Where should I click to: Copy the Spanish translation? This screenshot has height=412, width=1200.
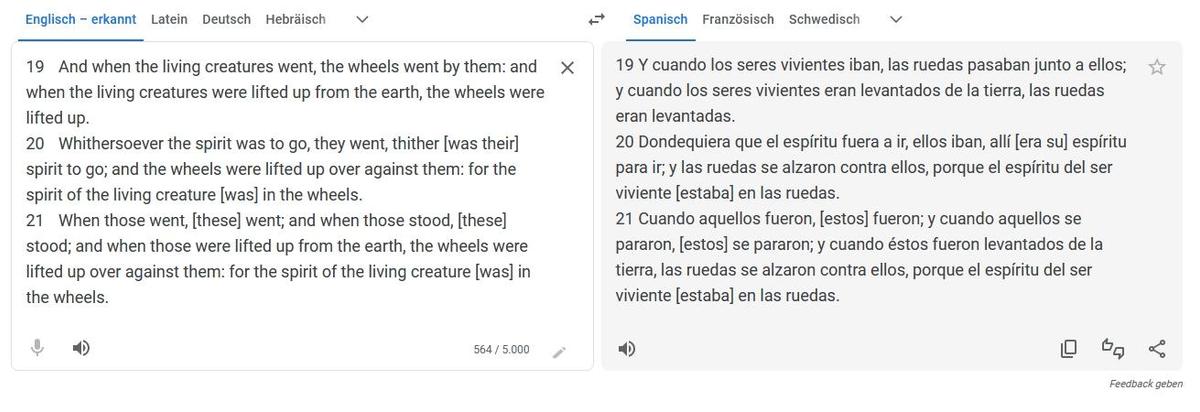click(1069, 349)
